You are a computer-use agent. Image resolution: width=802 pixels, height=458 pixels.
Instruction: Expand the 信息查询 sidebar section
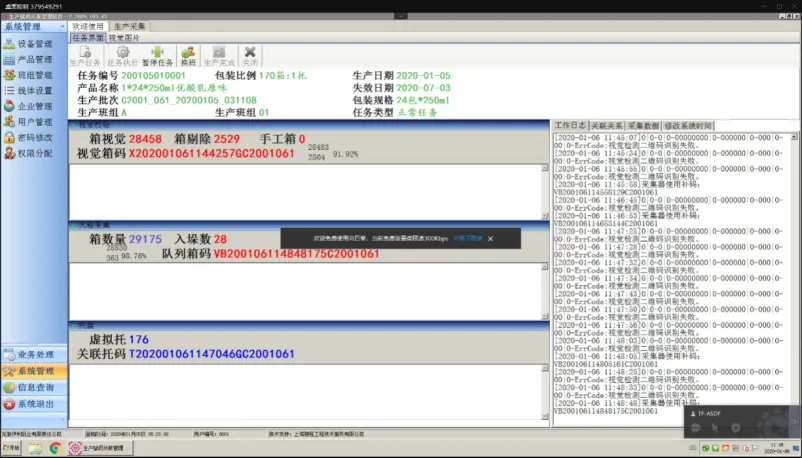coord(34,387)
